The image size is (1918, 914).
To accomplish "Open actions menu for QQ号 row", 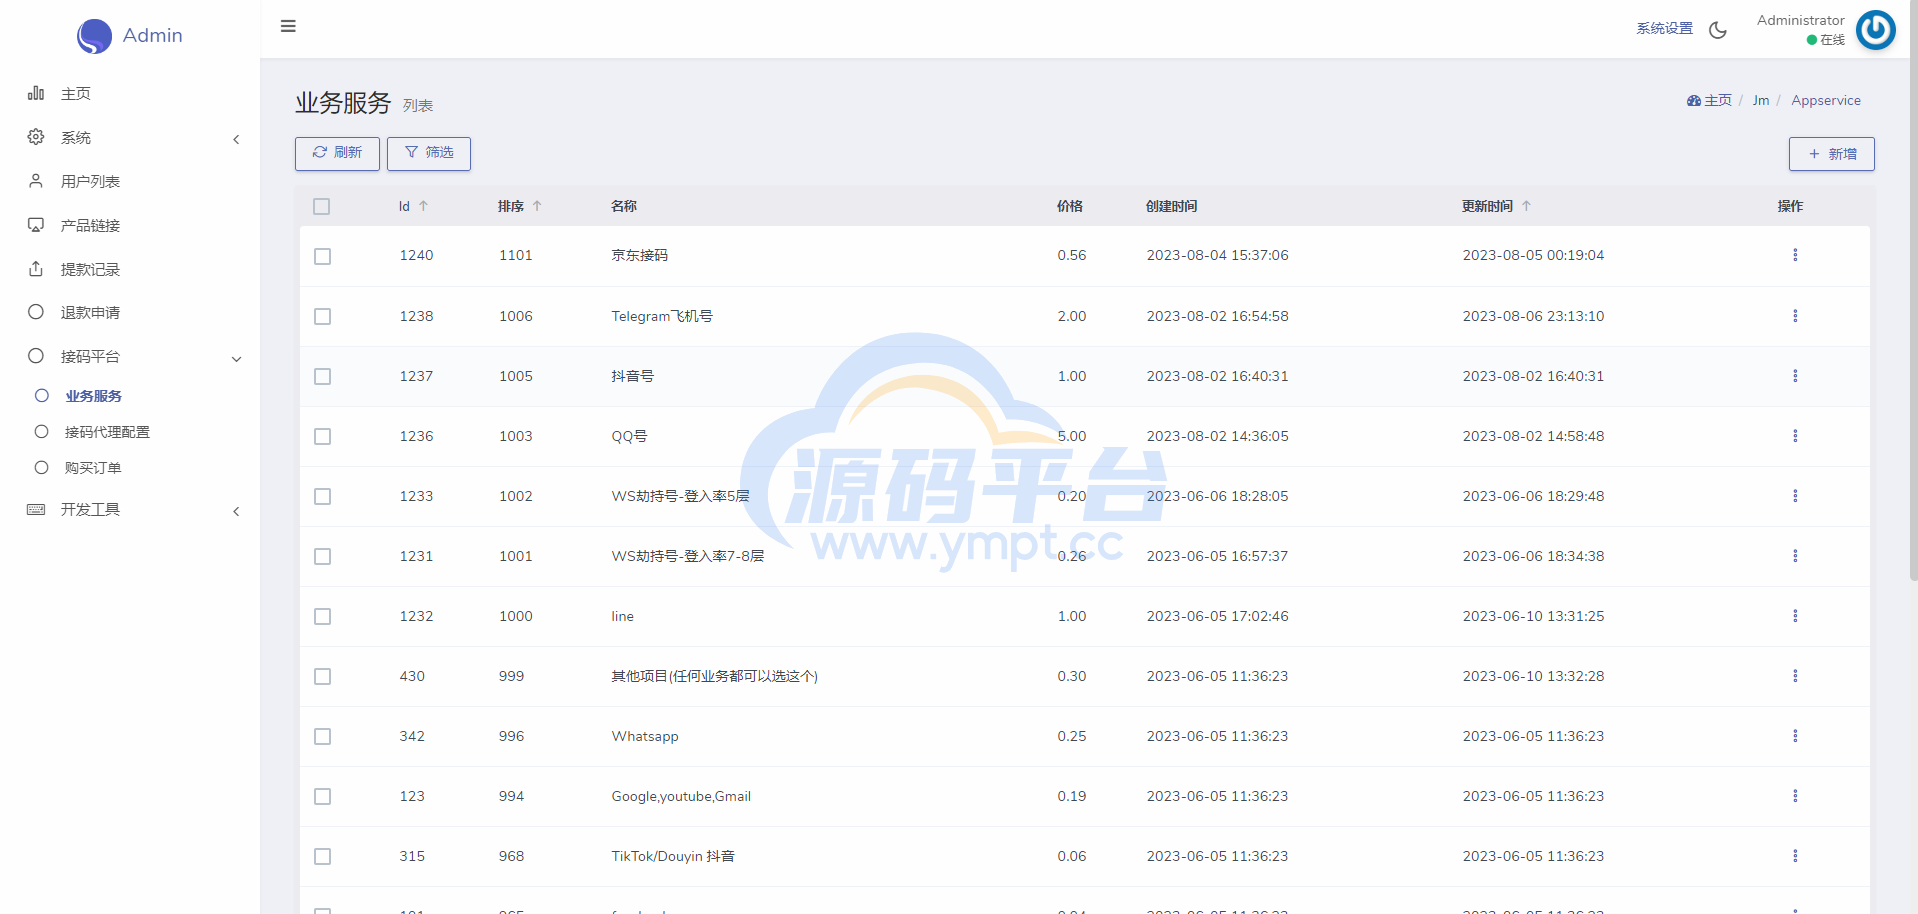I will click(x=1795, y=436).
